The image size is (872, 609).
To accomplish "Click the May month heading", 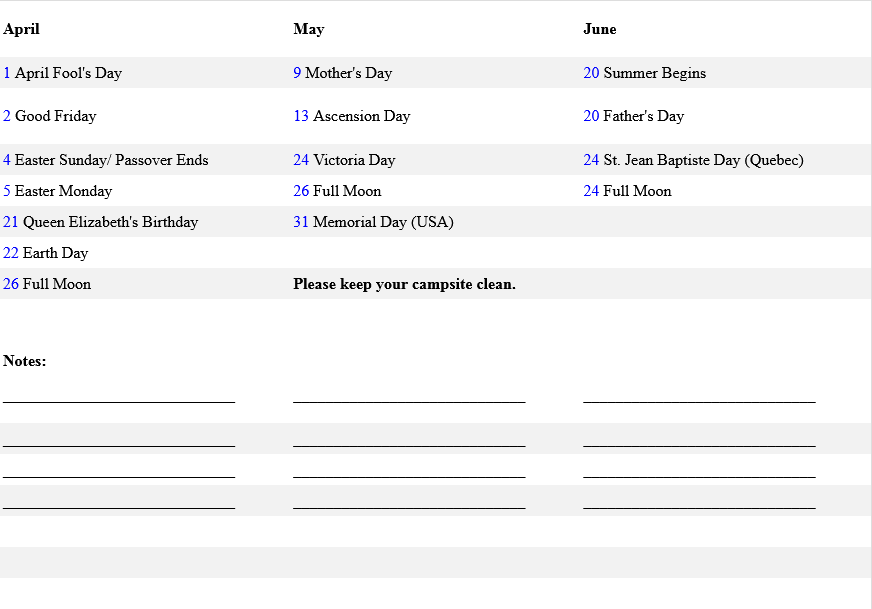I will pyautogui.click(x=309, y=29).
